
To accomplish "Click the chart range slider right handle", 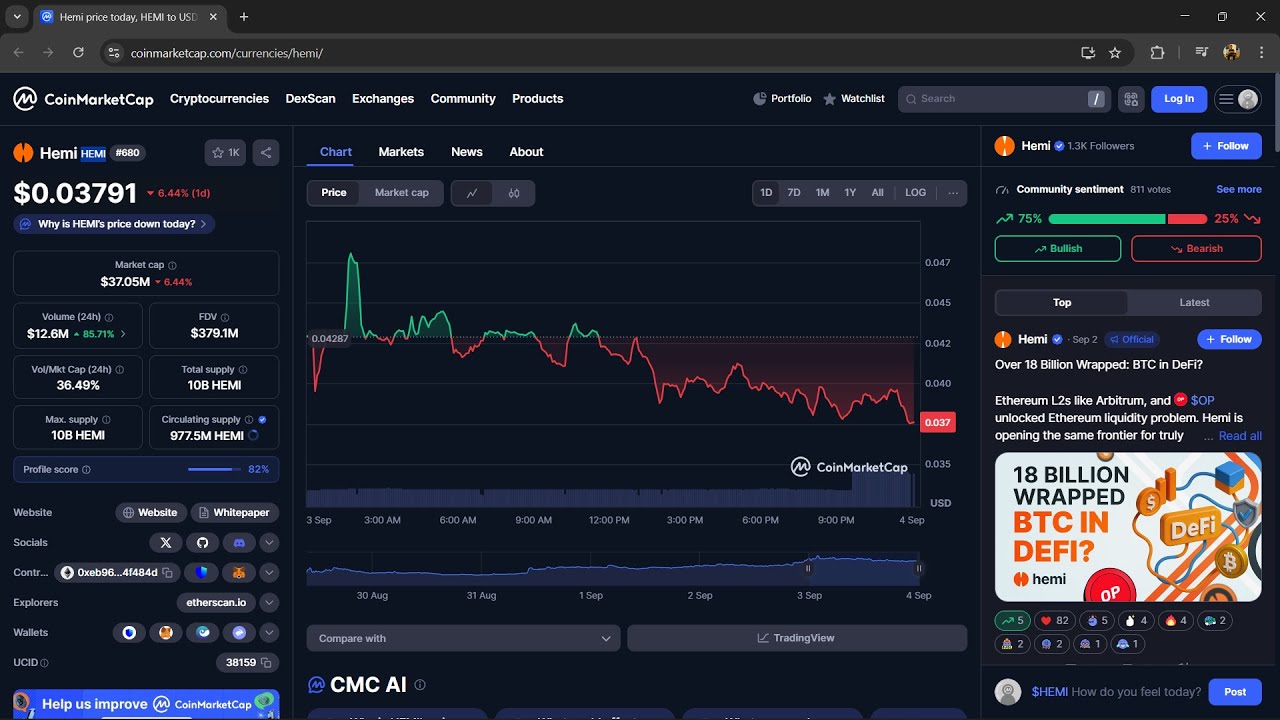I will point(919,568).
